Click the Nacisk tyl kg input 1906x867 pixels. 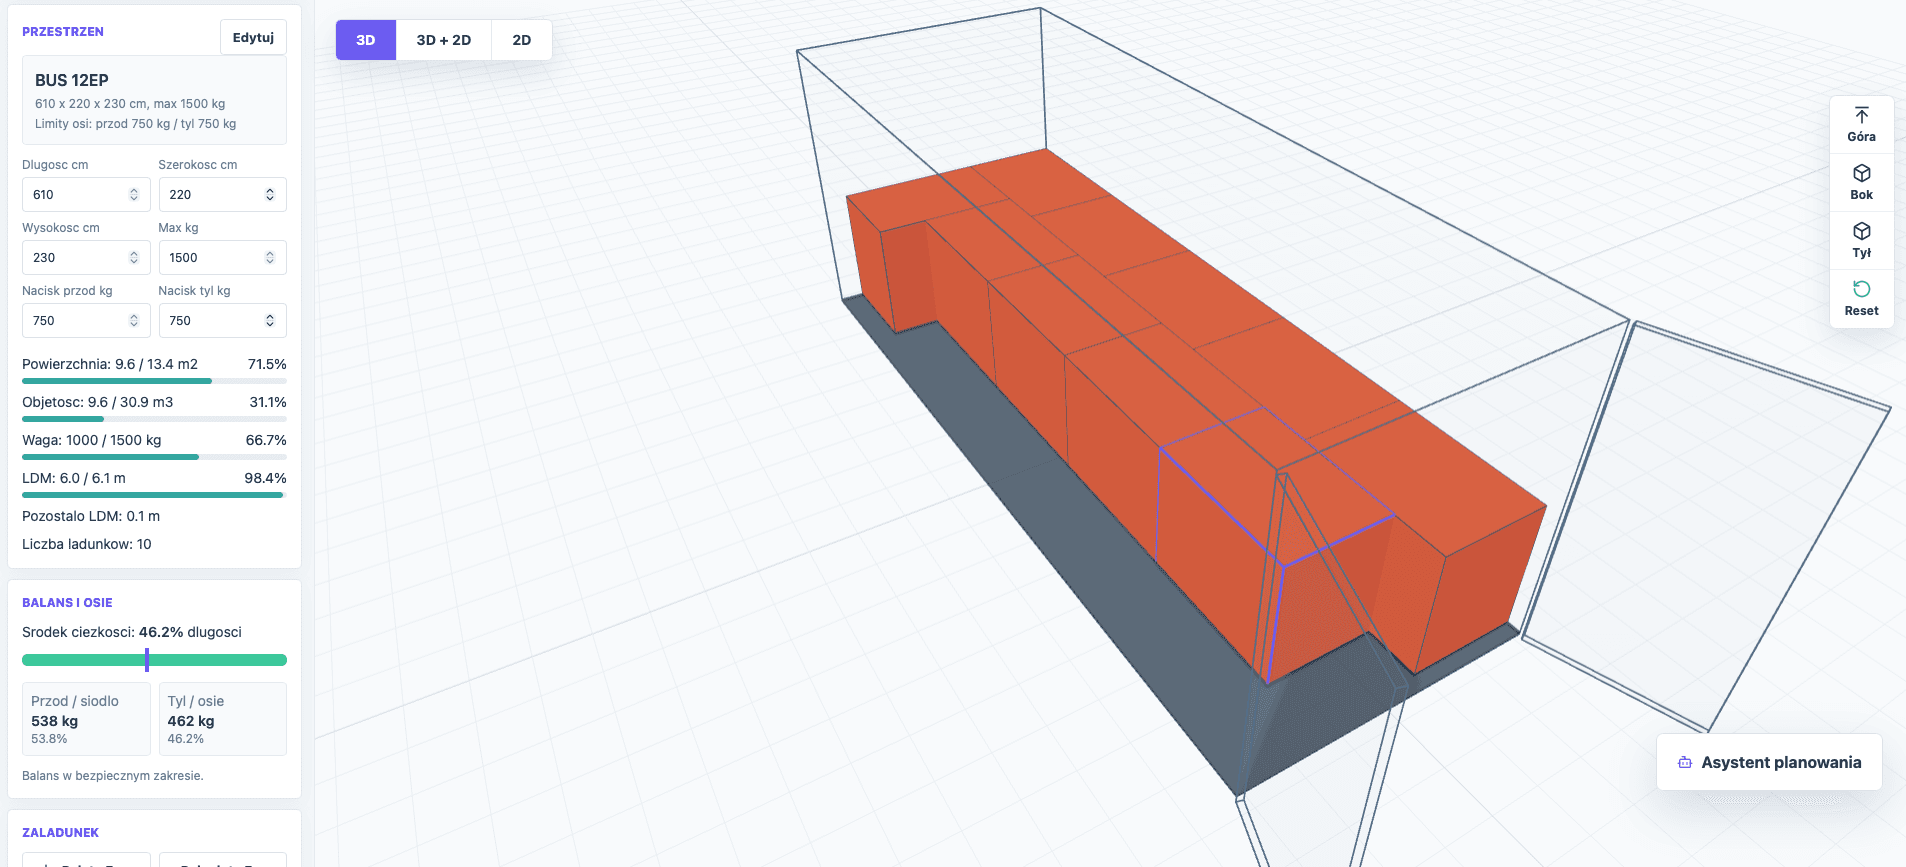(222, 320)
